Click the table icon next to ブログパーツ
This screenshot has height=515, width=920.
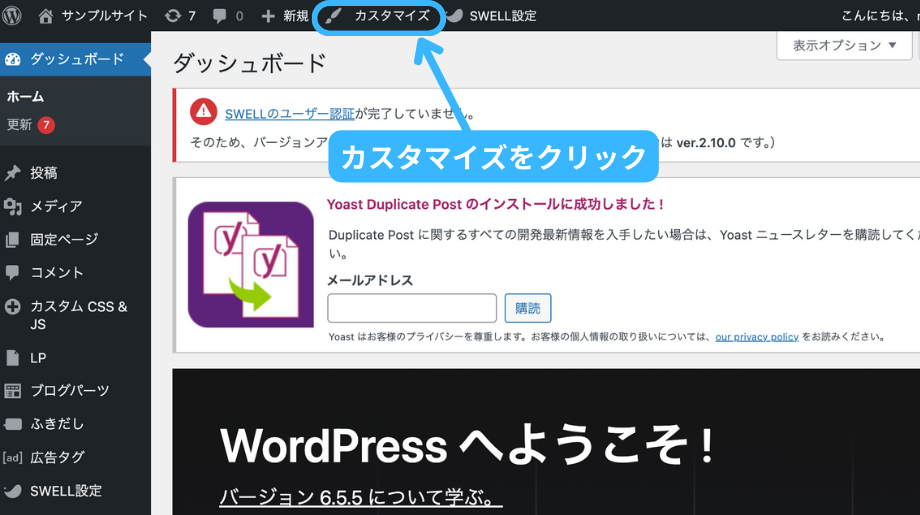(x=12, y=391)
